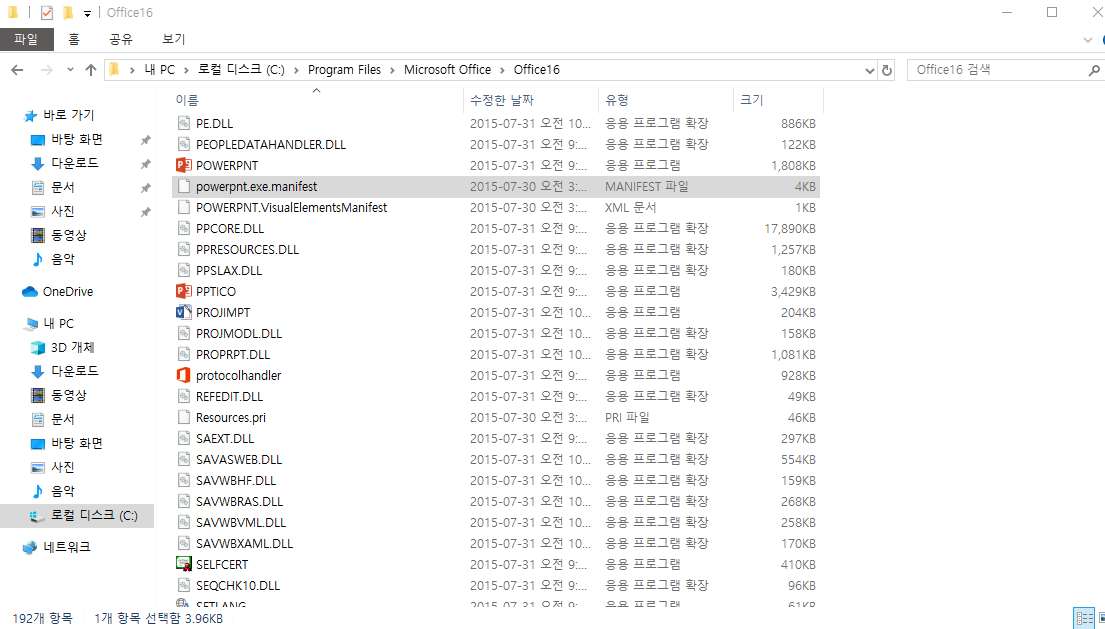Click the POWERPNT application icon

pyautogui.click(x=183, y=166)
